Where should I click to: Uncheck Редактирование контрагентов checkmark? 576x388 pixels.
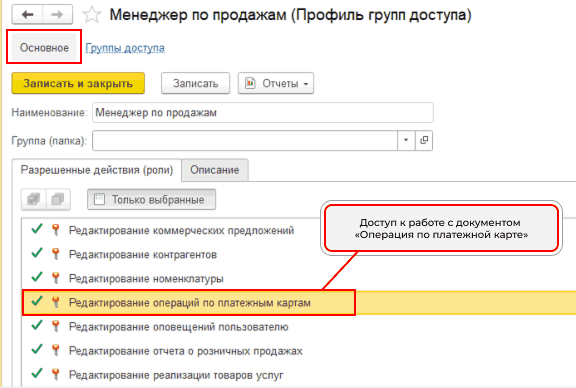[37, 253]
